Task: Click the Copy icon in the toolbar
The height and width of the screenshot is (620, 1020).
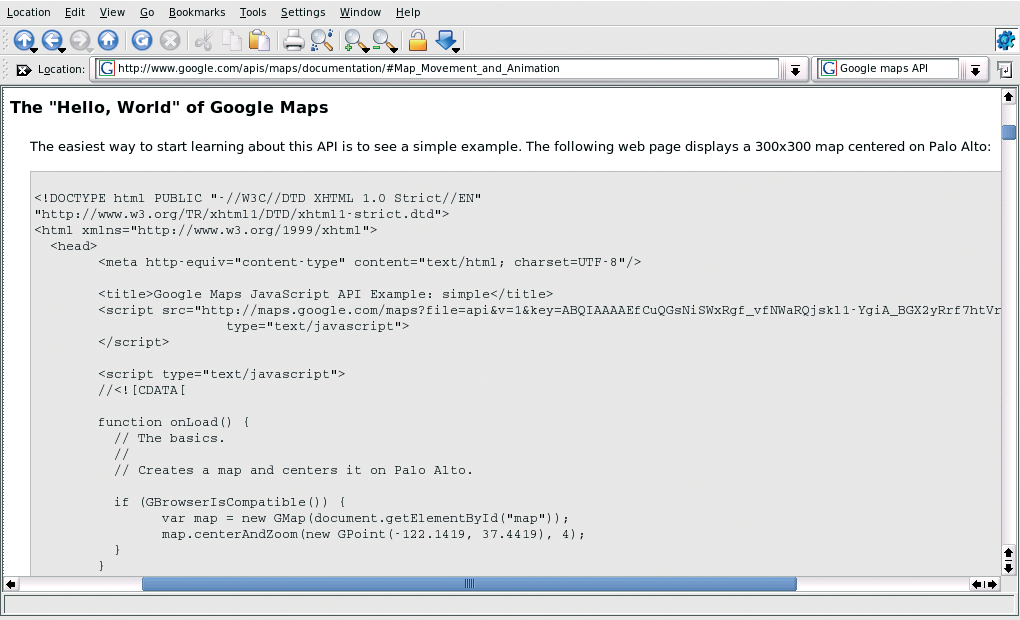Action: (x=232, y=40)
